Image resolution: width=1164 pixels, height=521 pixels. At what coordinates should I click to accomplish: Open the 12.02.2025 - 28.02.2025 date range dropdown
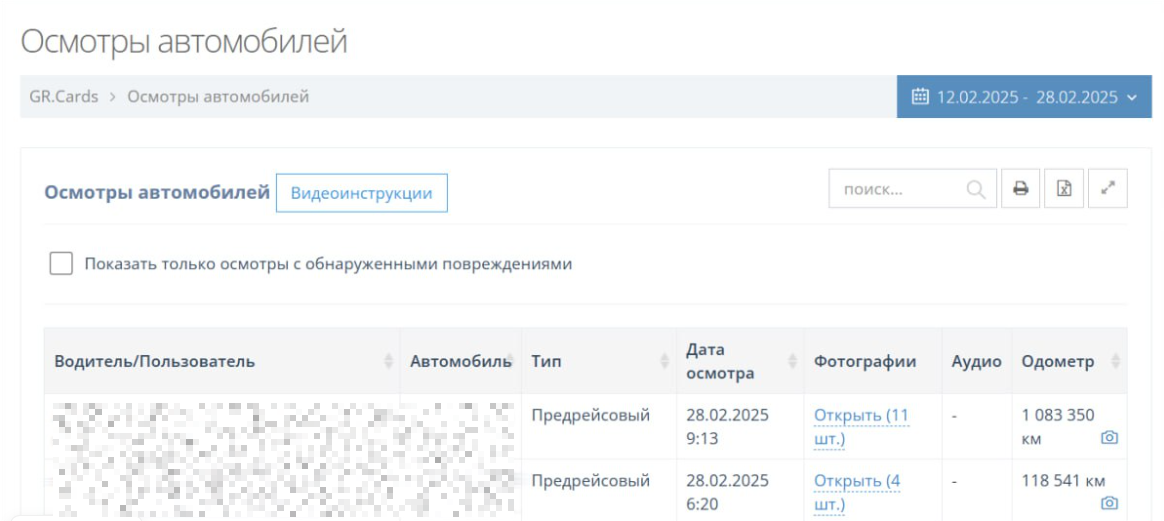pos(1024,96)
